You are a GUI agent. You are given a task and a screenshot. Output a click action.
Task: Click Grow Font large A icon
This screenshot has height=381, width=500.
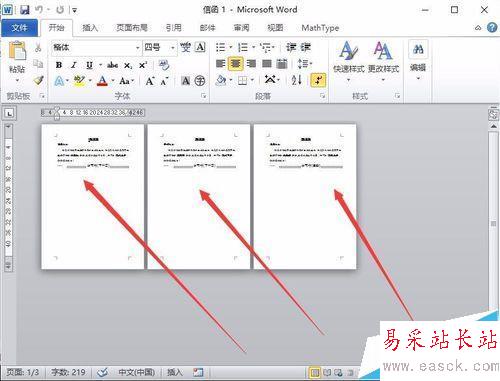click(150, 81)
